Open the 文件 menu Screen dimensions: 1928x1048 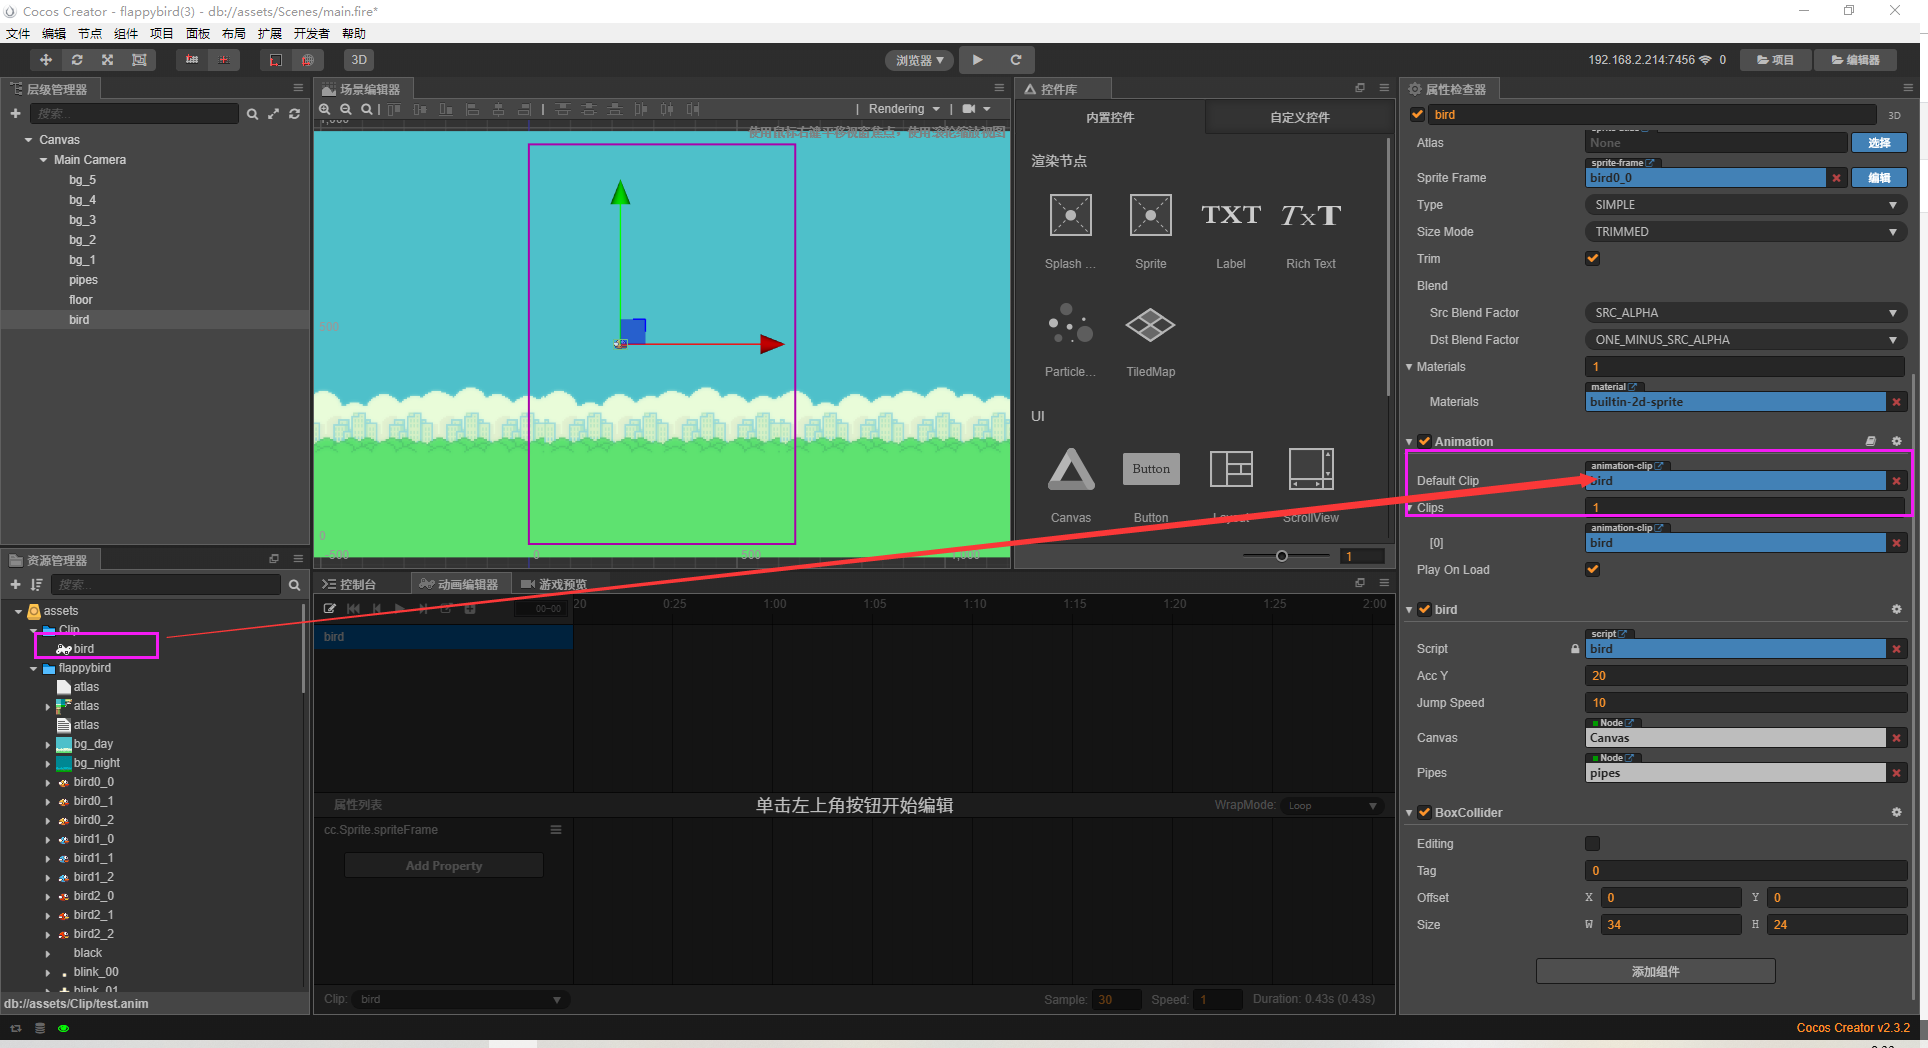[18, 33]
